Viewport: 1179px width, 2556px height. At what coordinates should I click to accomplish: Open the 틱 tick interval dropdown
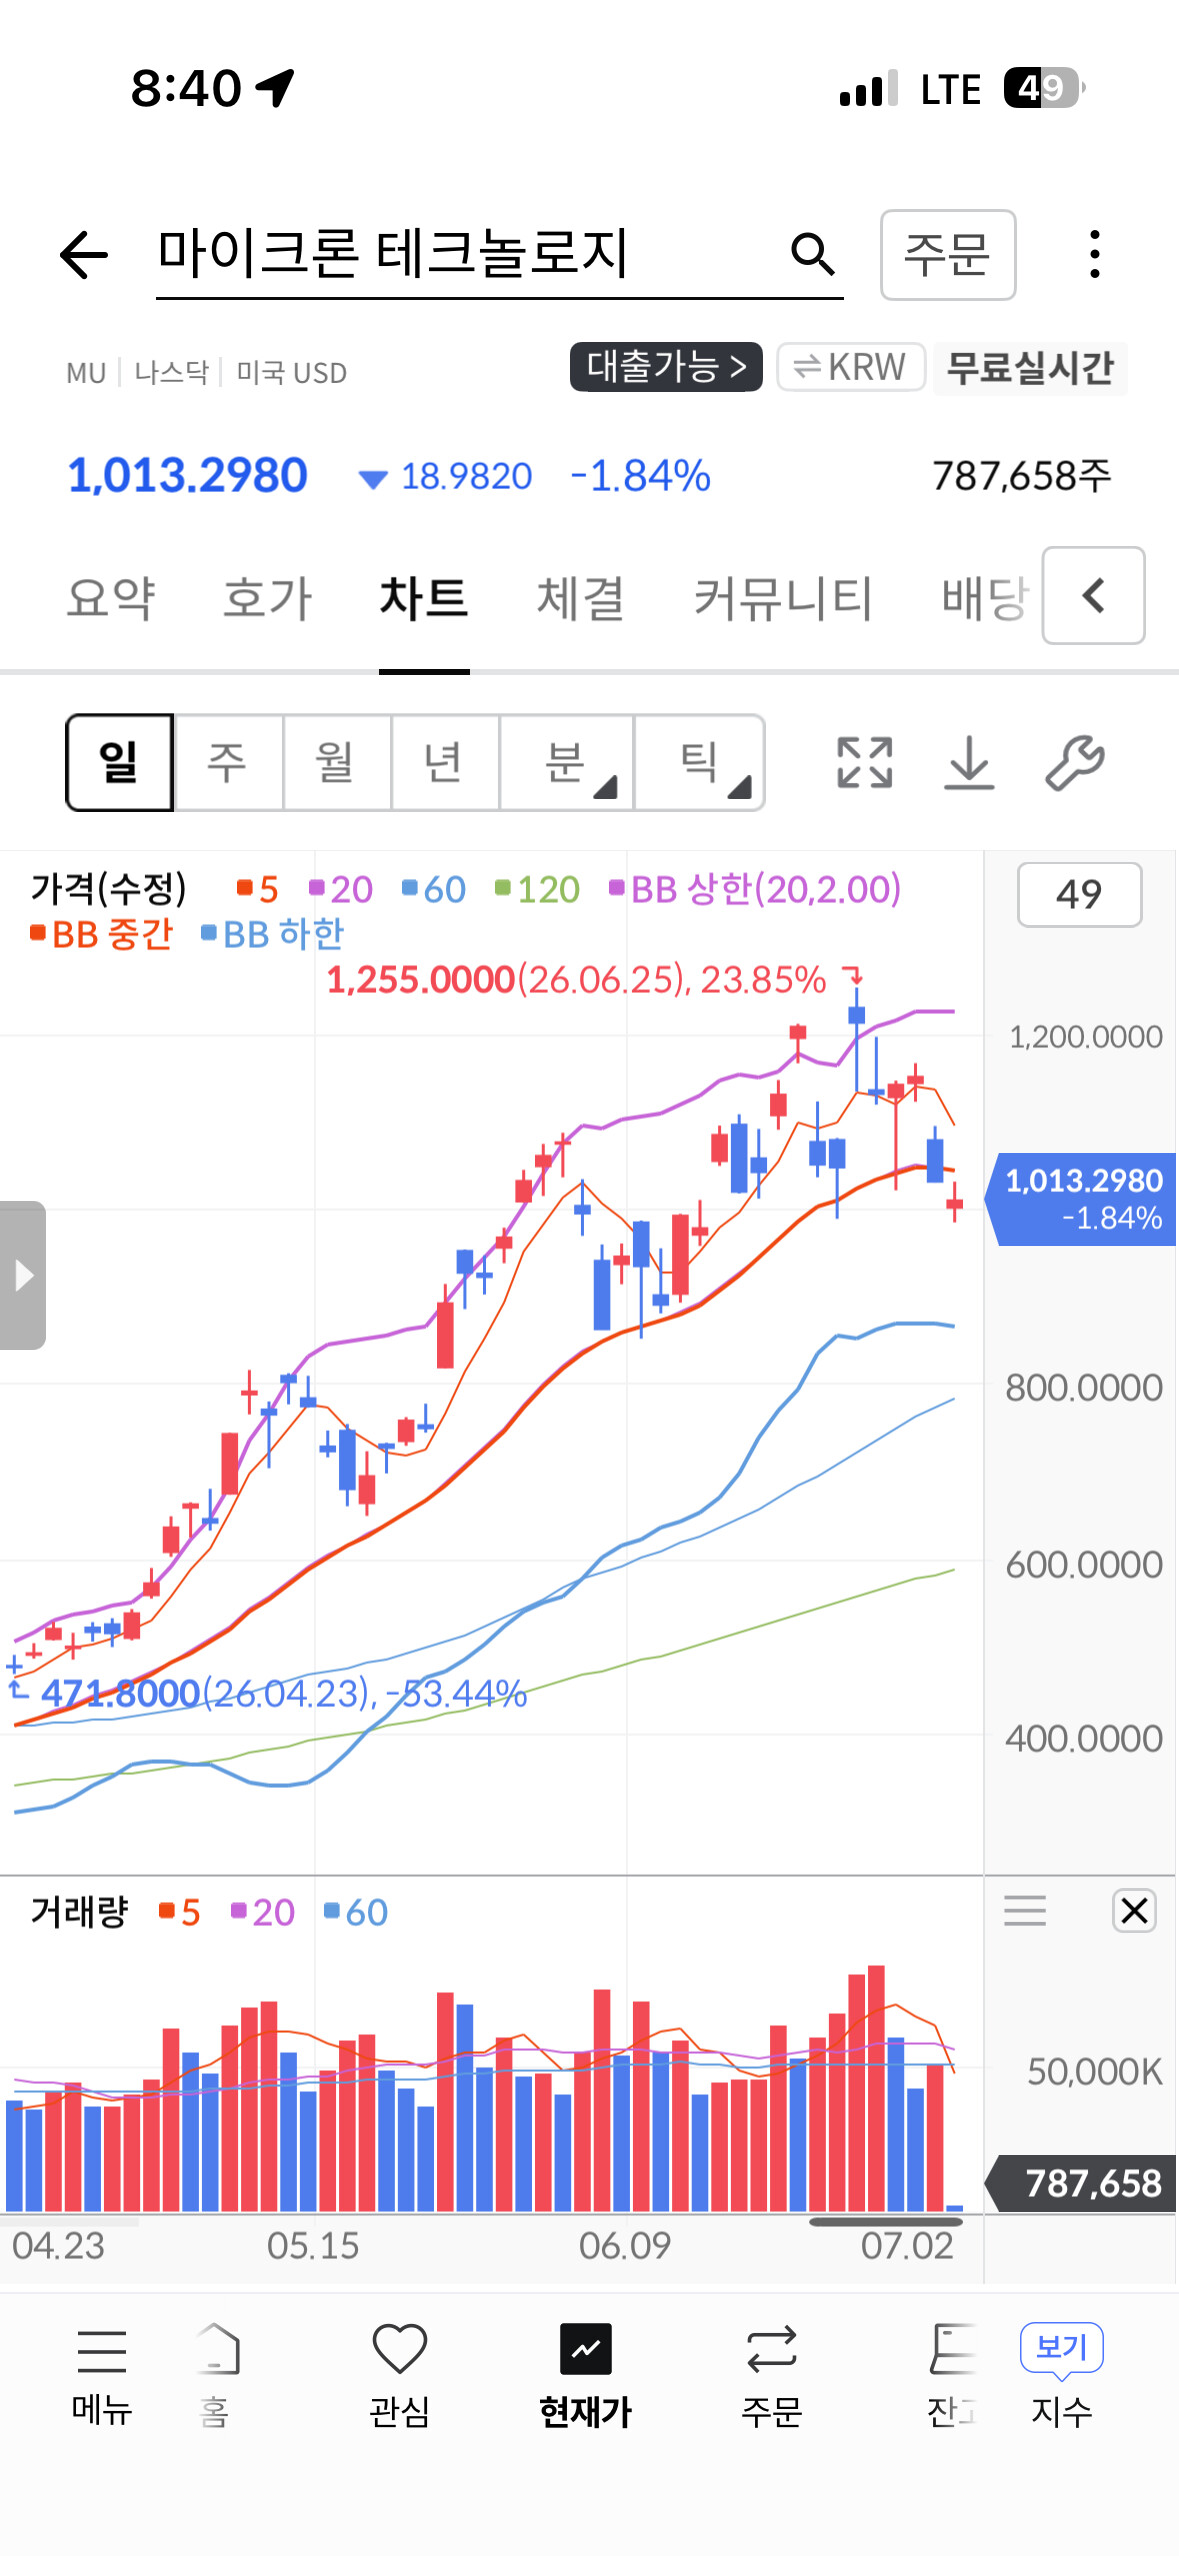[700, 763]
